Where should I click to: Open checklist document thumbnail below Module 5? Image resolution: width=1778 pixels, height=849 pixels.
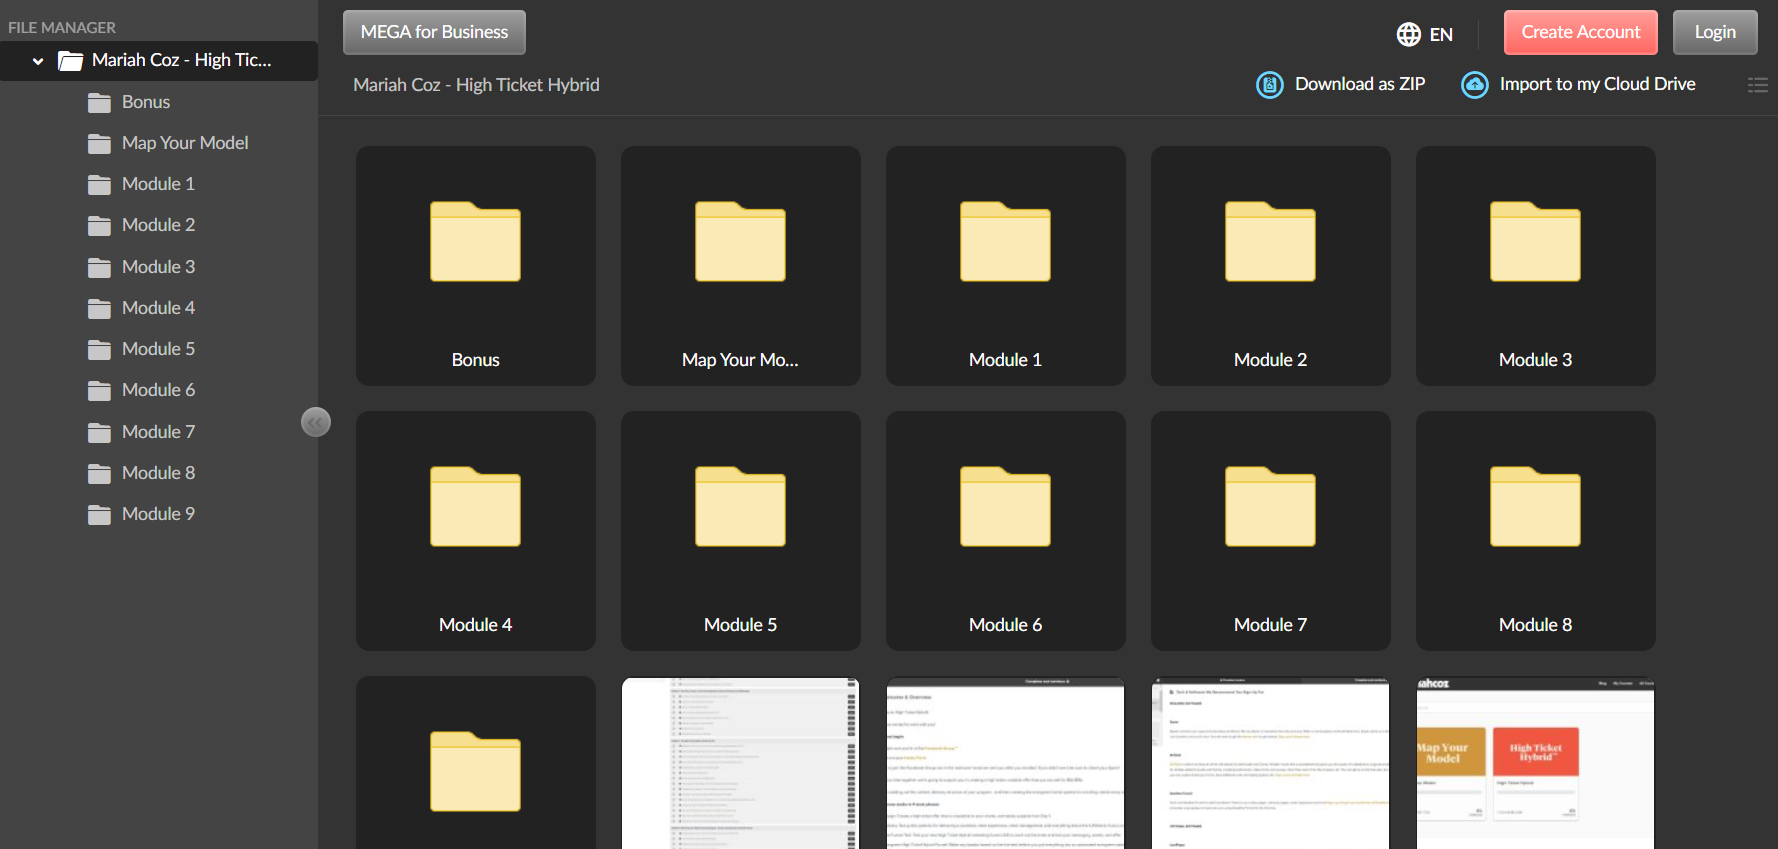pyautogui.click(x=741, y=763)
